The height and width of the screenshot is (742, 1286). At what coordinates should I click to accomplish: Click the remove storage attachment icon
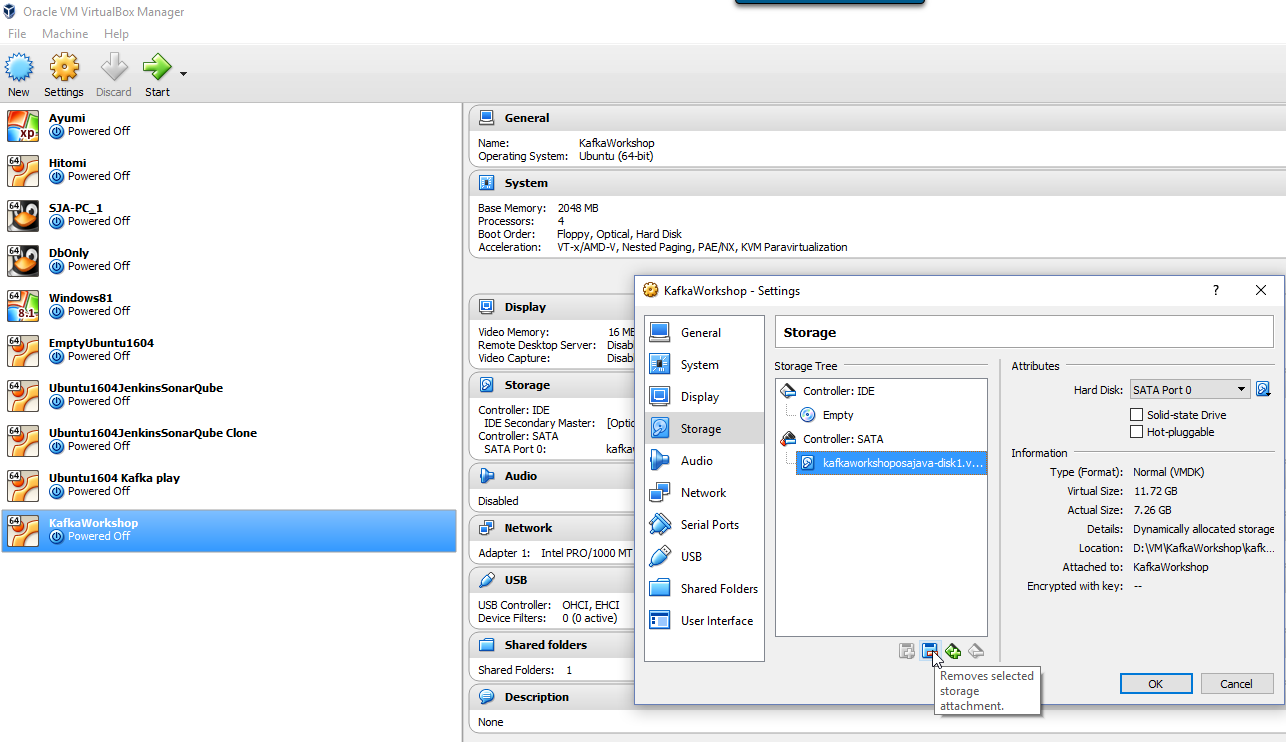[x=930, y=652]
